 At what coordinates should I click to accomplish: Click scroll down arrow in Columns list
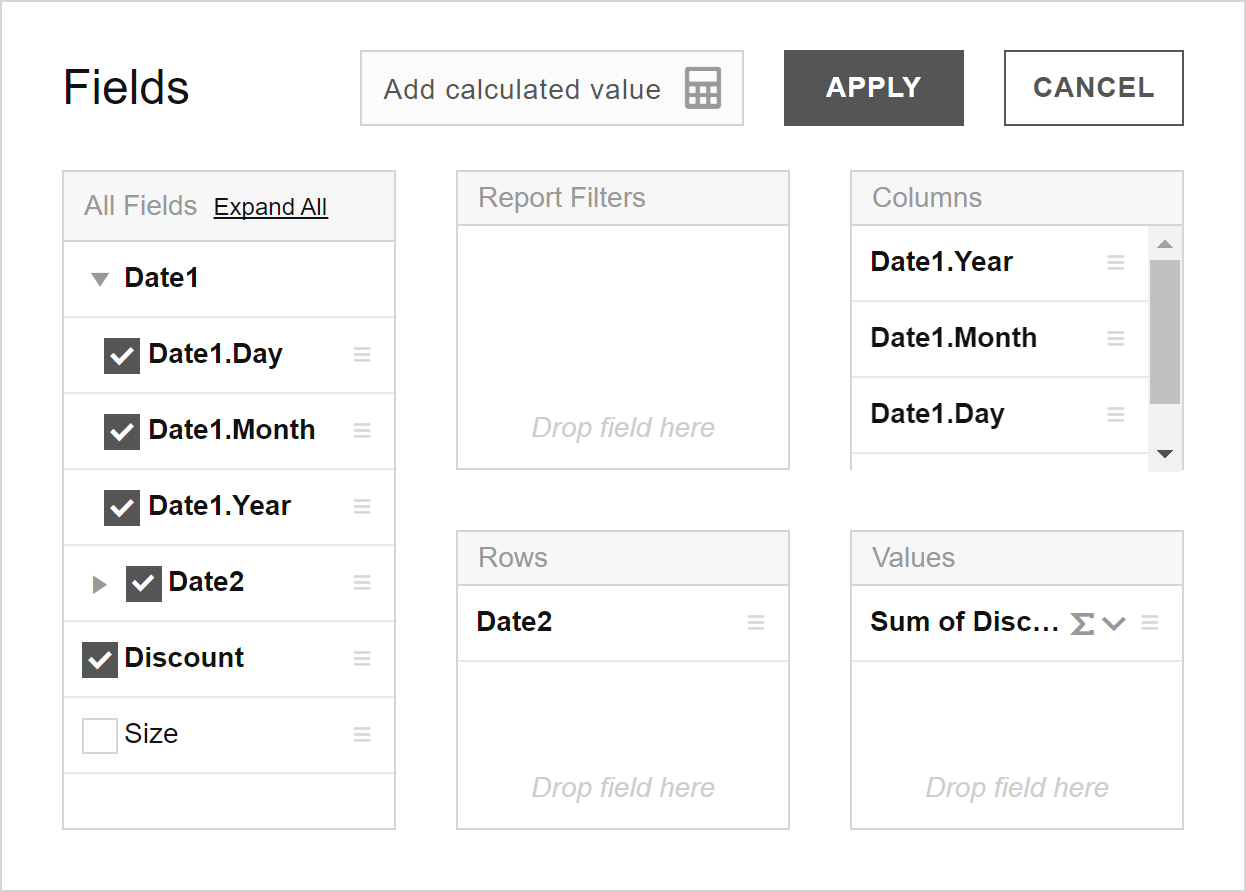(1165, 454)
